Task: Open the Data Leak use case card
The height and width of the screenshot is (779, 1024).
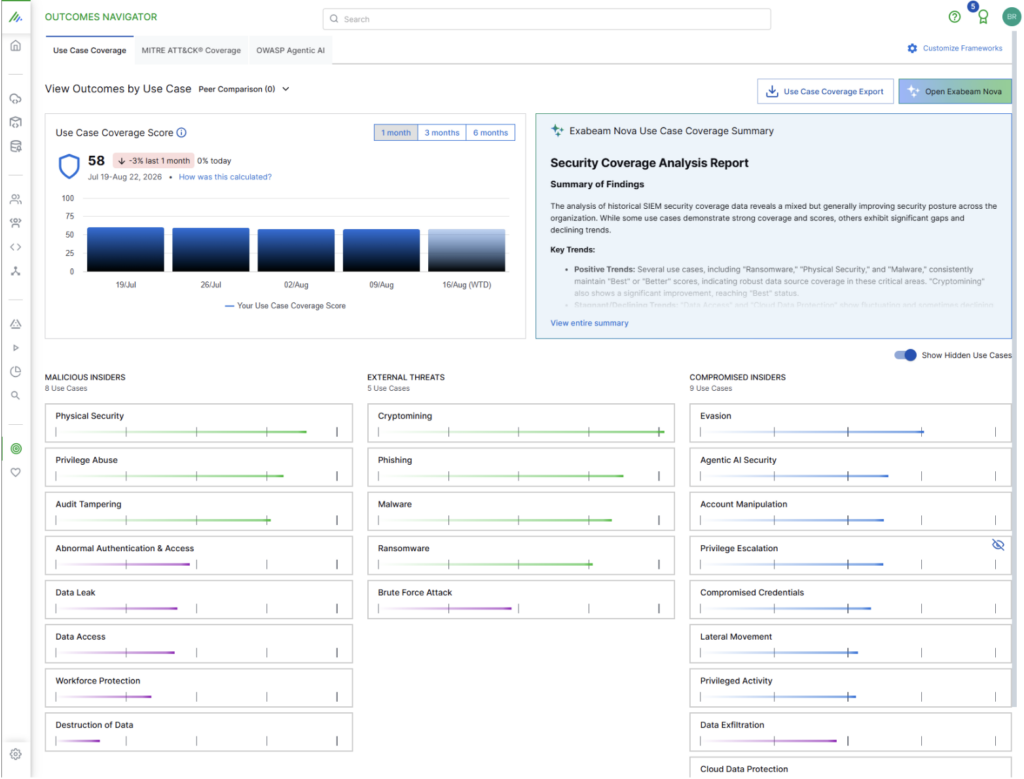Action: tap(199, 599)
